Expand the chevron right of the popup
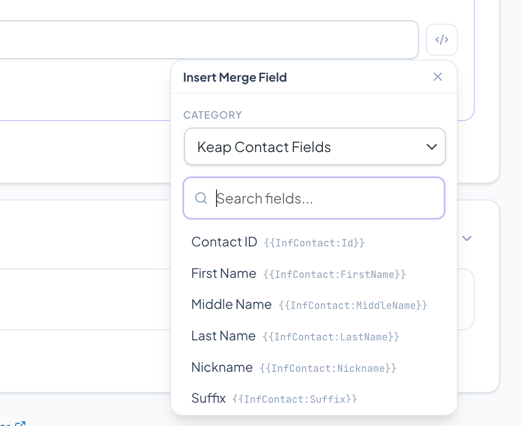The image size is (523, 426). coord(467,238)
